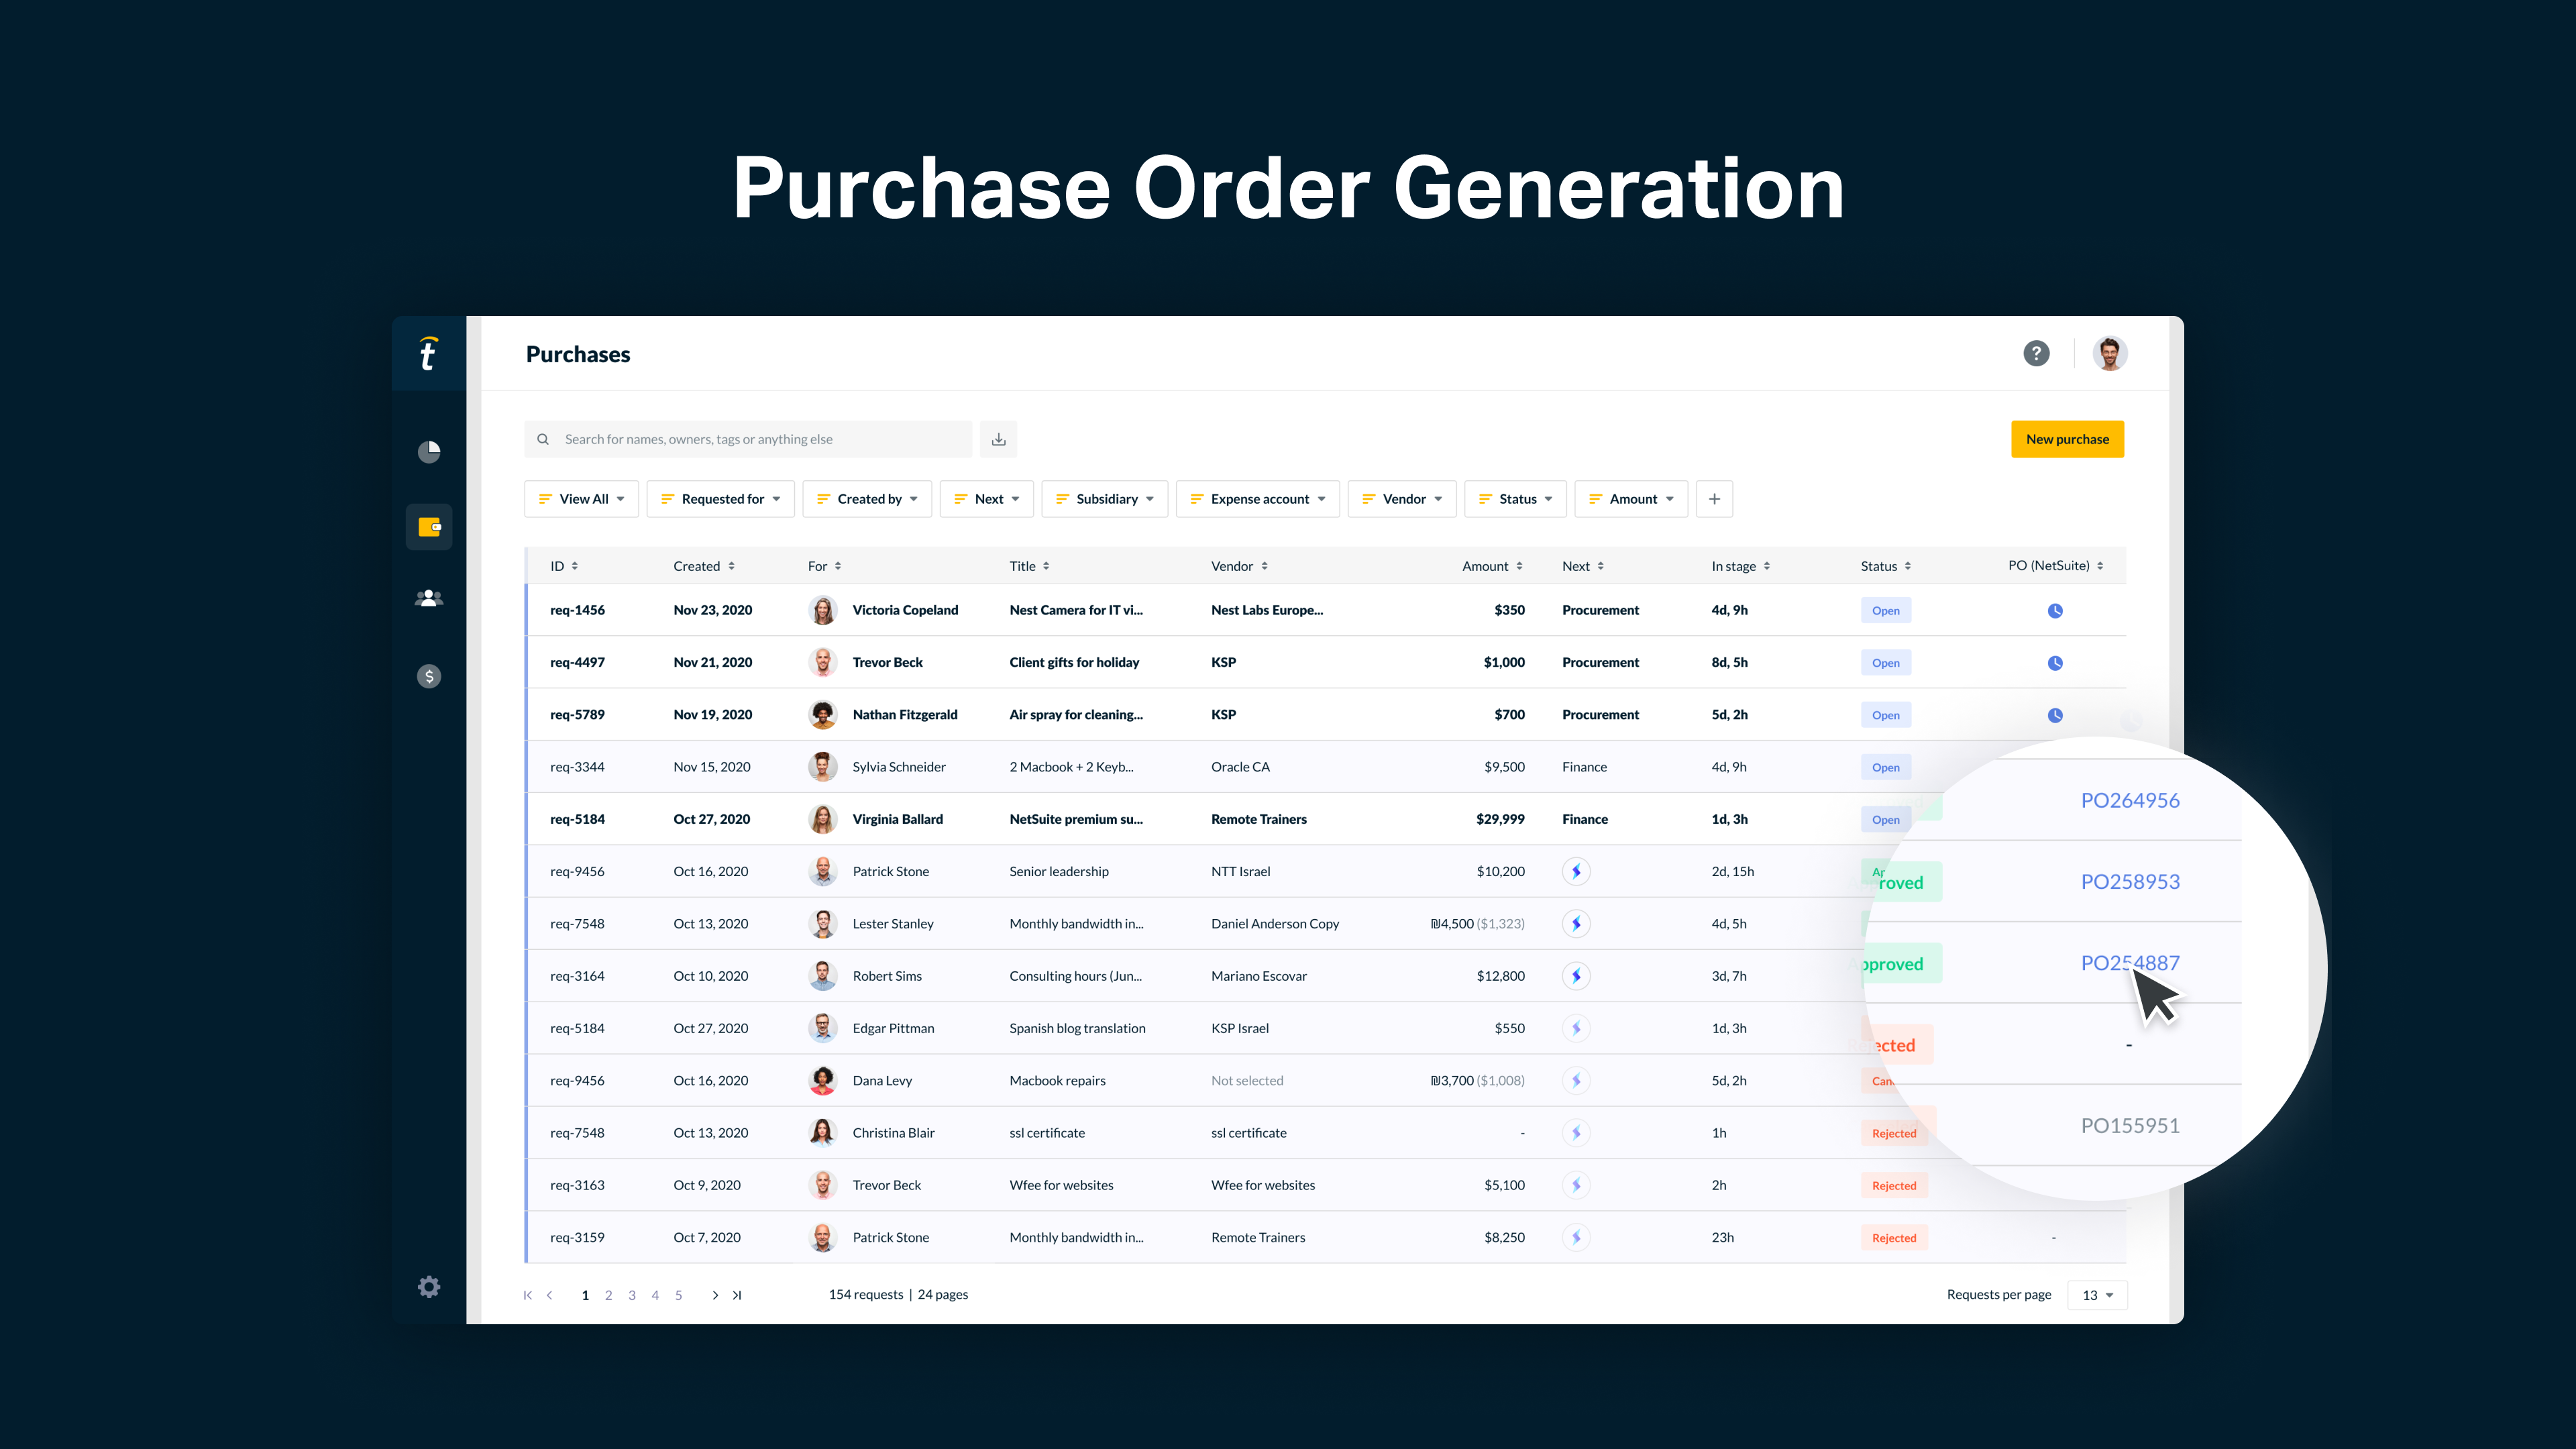Open the Requests per page dropdown

2097,1295
